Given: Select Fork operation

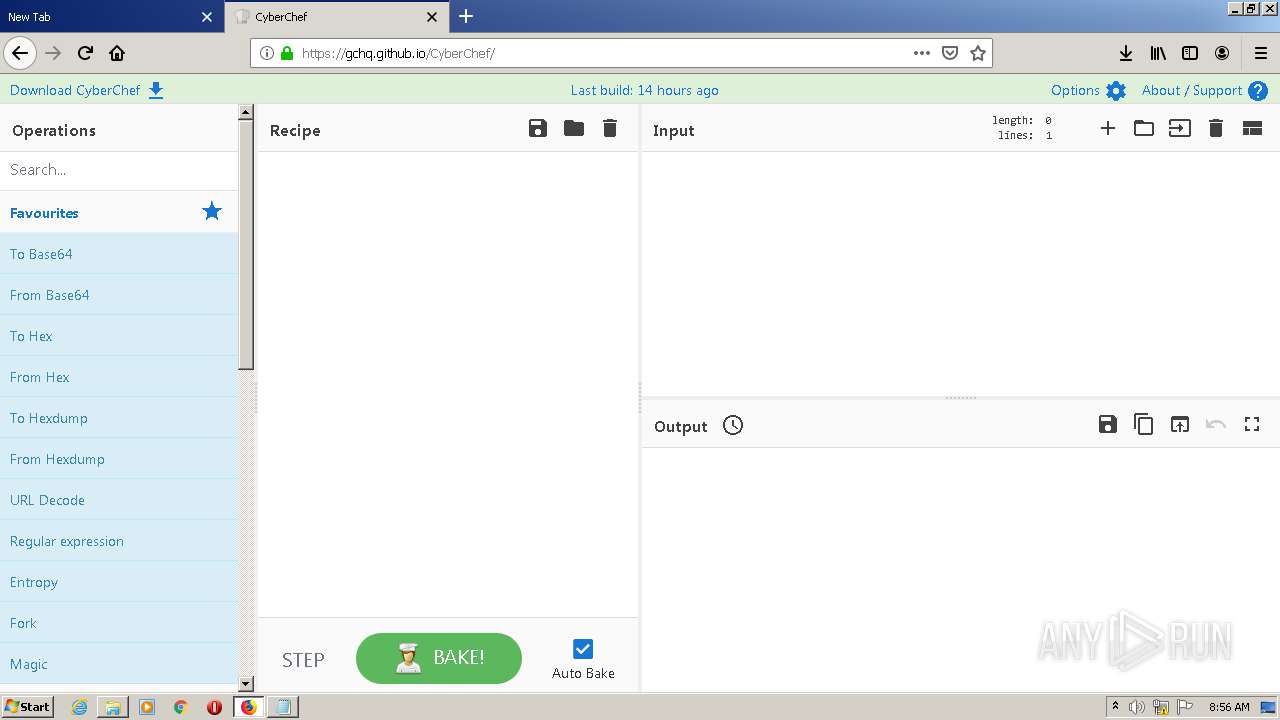Looking at the screenshot, I should point(119,623).
